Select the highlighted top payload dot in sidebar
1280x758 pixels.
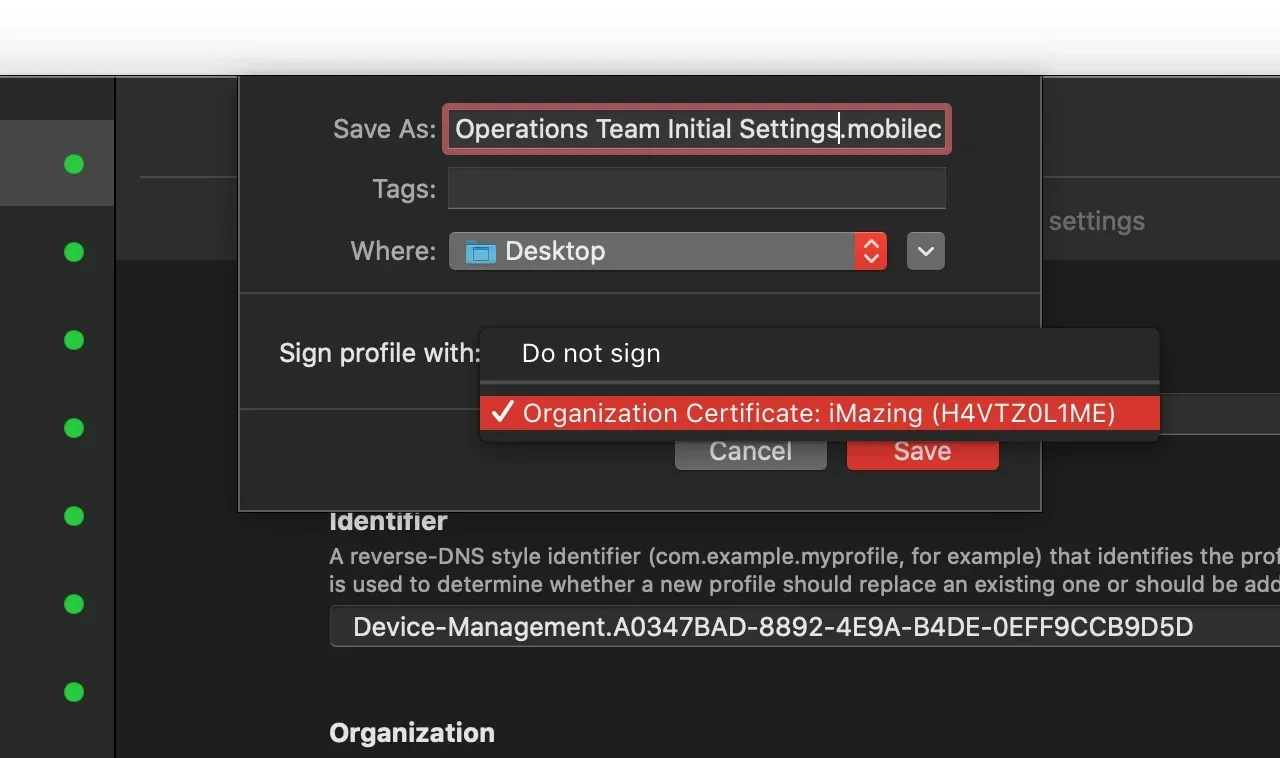pyautogui.click(x=73, y=163)
